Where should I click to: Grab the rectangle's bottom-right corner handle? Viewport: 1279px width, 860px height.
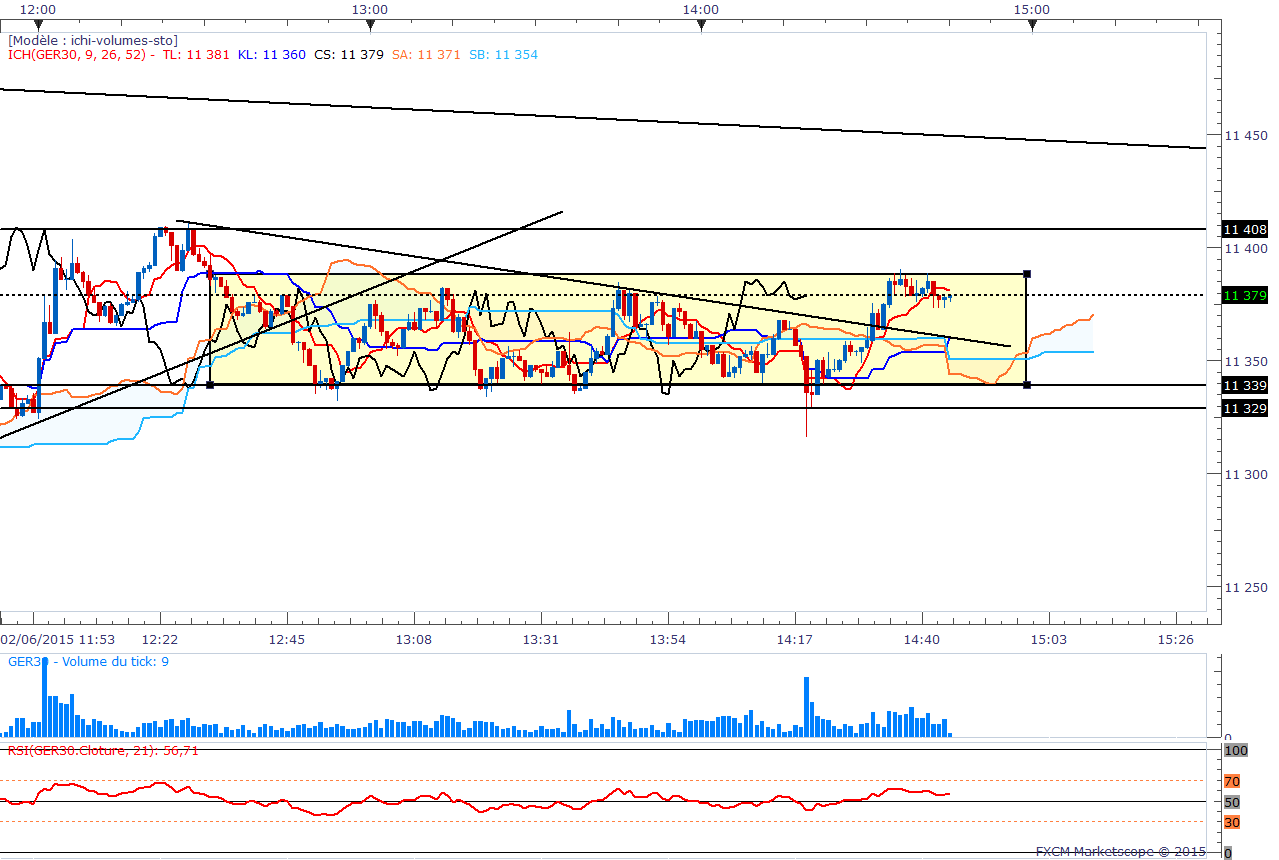point(1028,385)
